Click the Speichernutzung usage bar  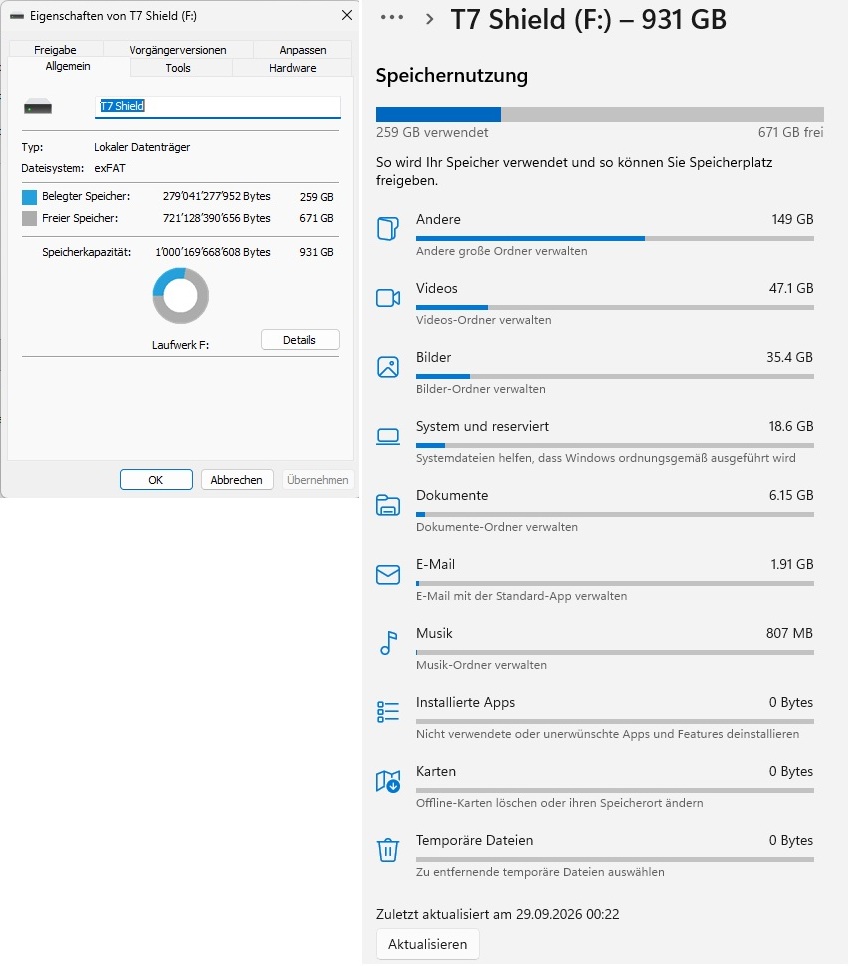coord(600,115)
